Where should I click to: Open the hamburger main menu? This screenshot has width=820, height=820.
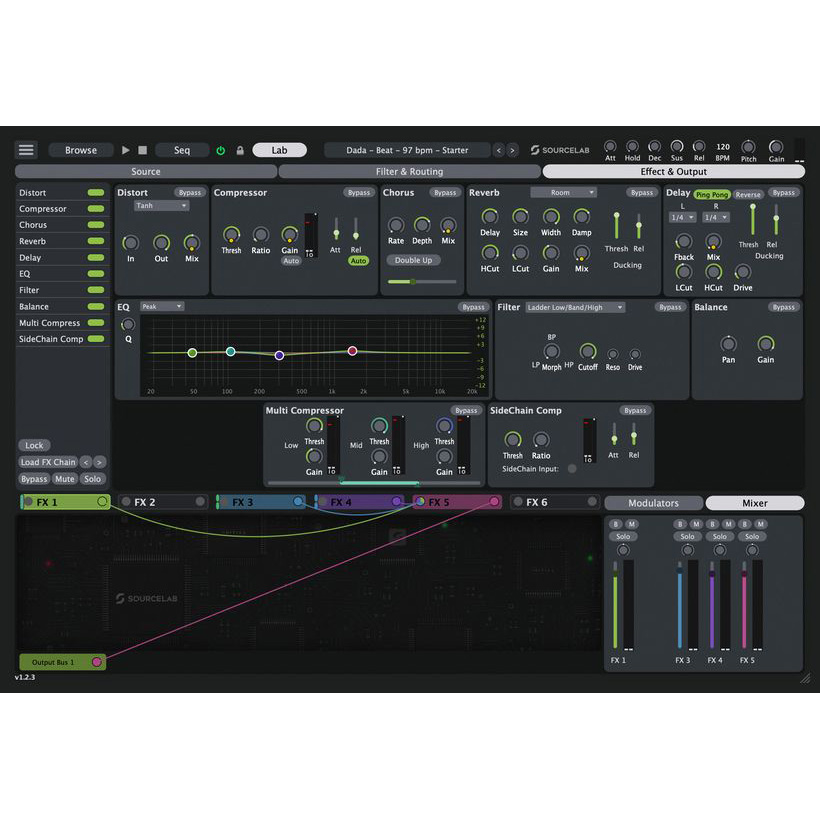(x=26, y=150)
